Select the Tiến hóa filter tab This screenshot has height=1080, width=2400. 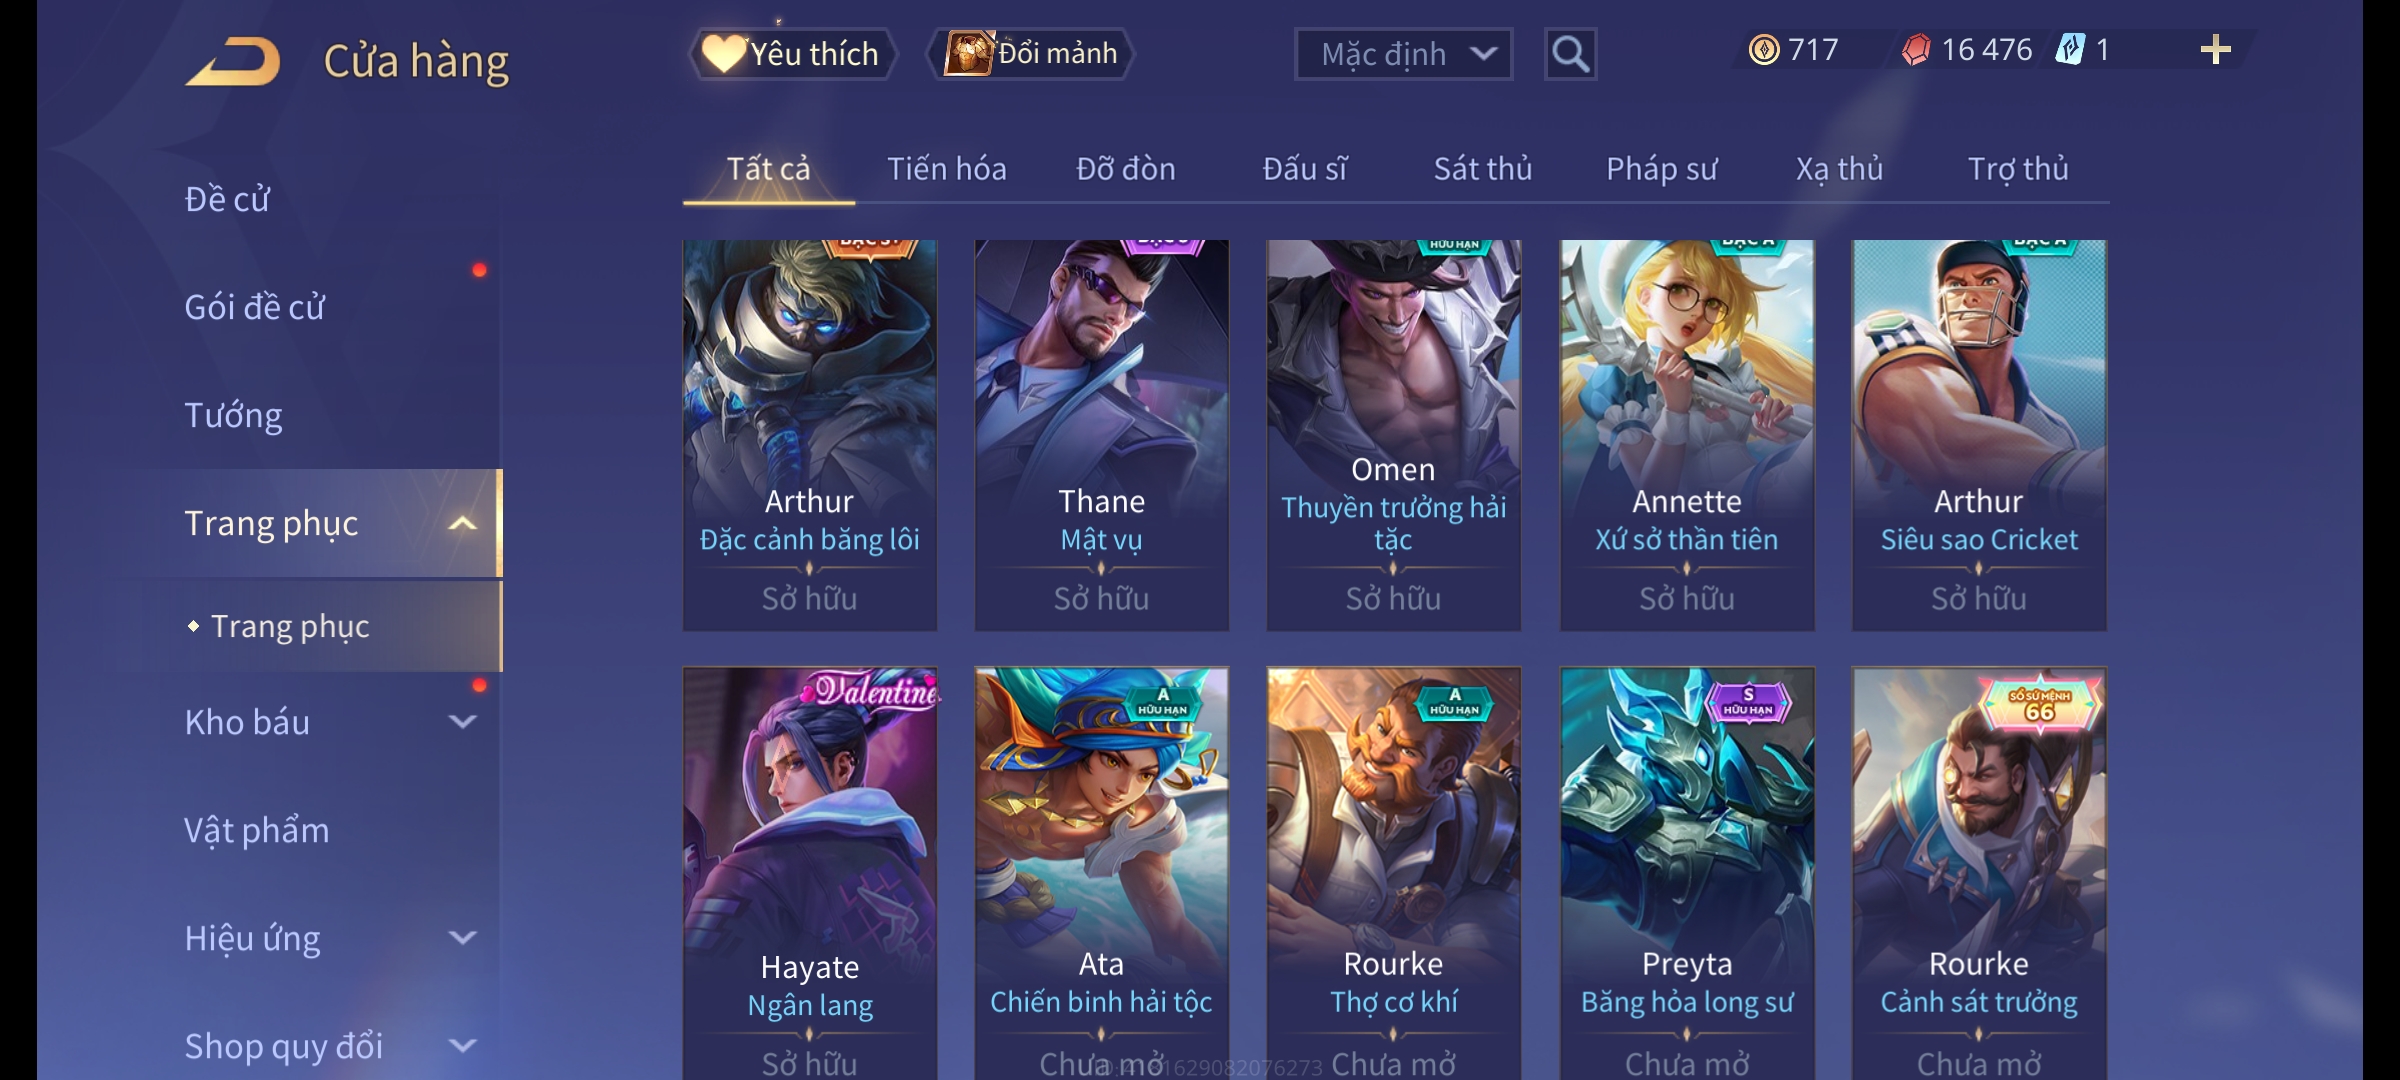click(946, 169)
